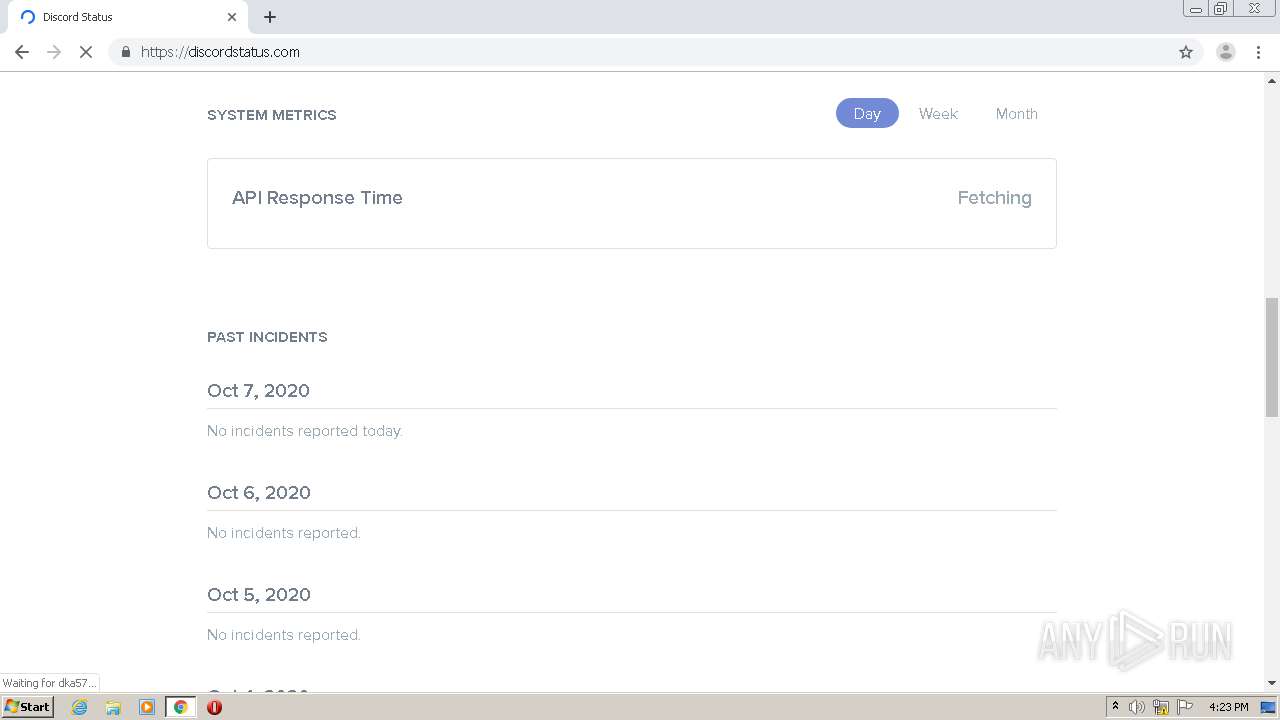1280x720 pixels.
Task: Open Windows Explorer folder icon in taskbar
Action: click(113, 707)
